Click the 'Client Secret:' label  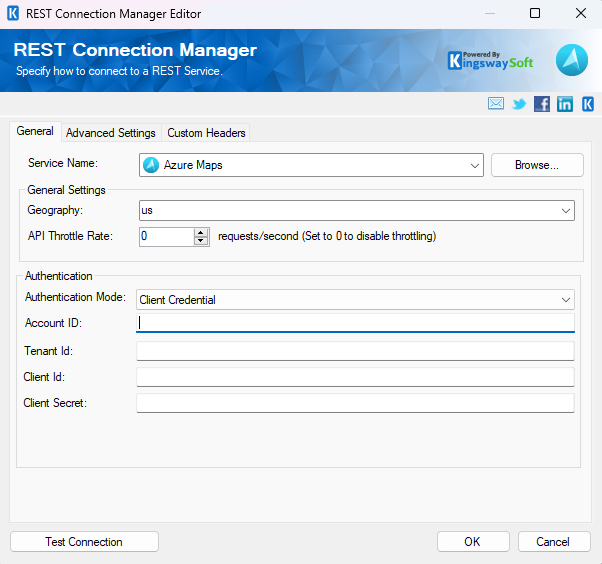pos(55,403)
